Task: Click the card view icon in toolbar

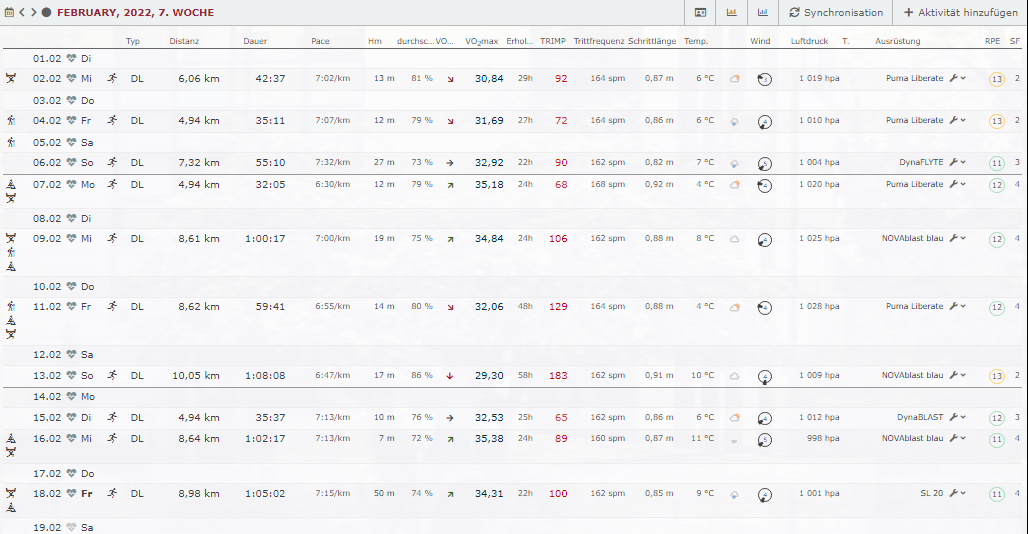Action: pos(700,13)
